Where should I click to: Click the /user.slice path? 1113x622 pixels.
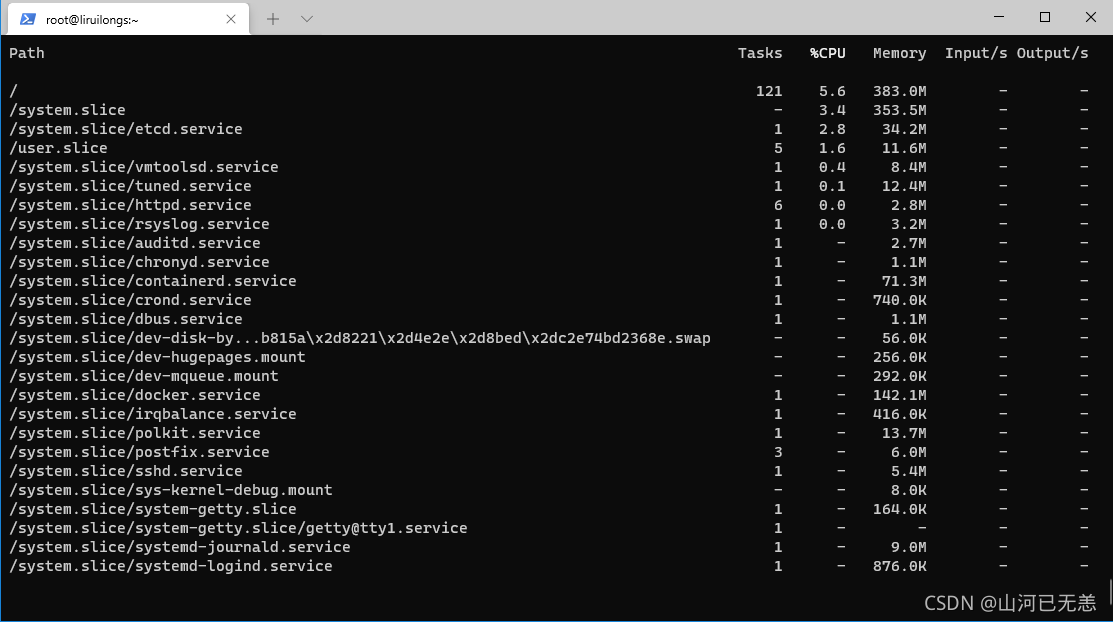tap(58, 148)
